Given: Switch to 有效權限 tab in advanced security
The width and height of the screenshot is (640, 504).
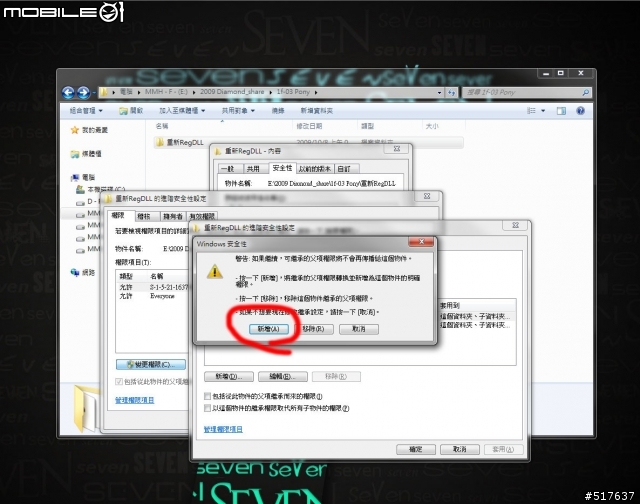Looking at the screenshot, I should tap(202, 216).
